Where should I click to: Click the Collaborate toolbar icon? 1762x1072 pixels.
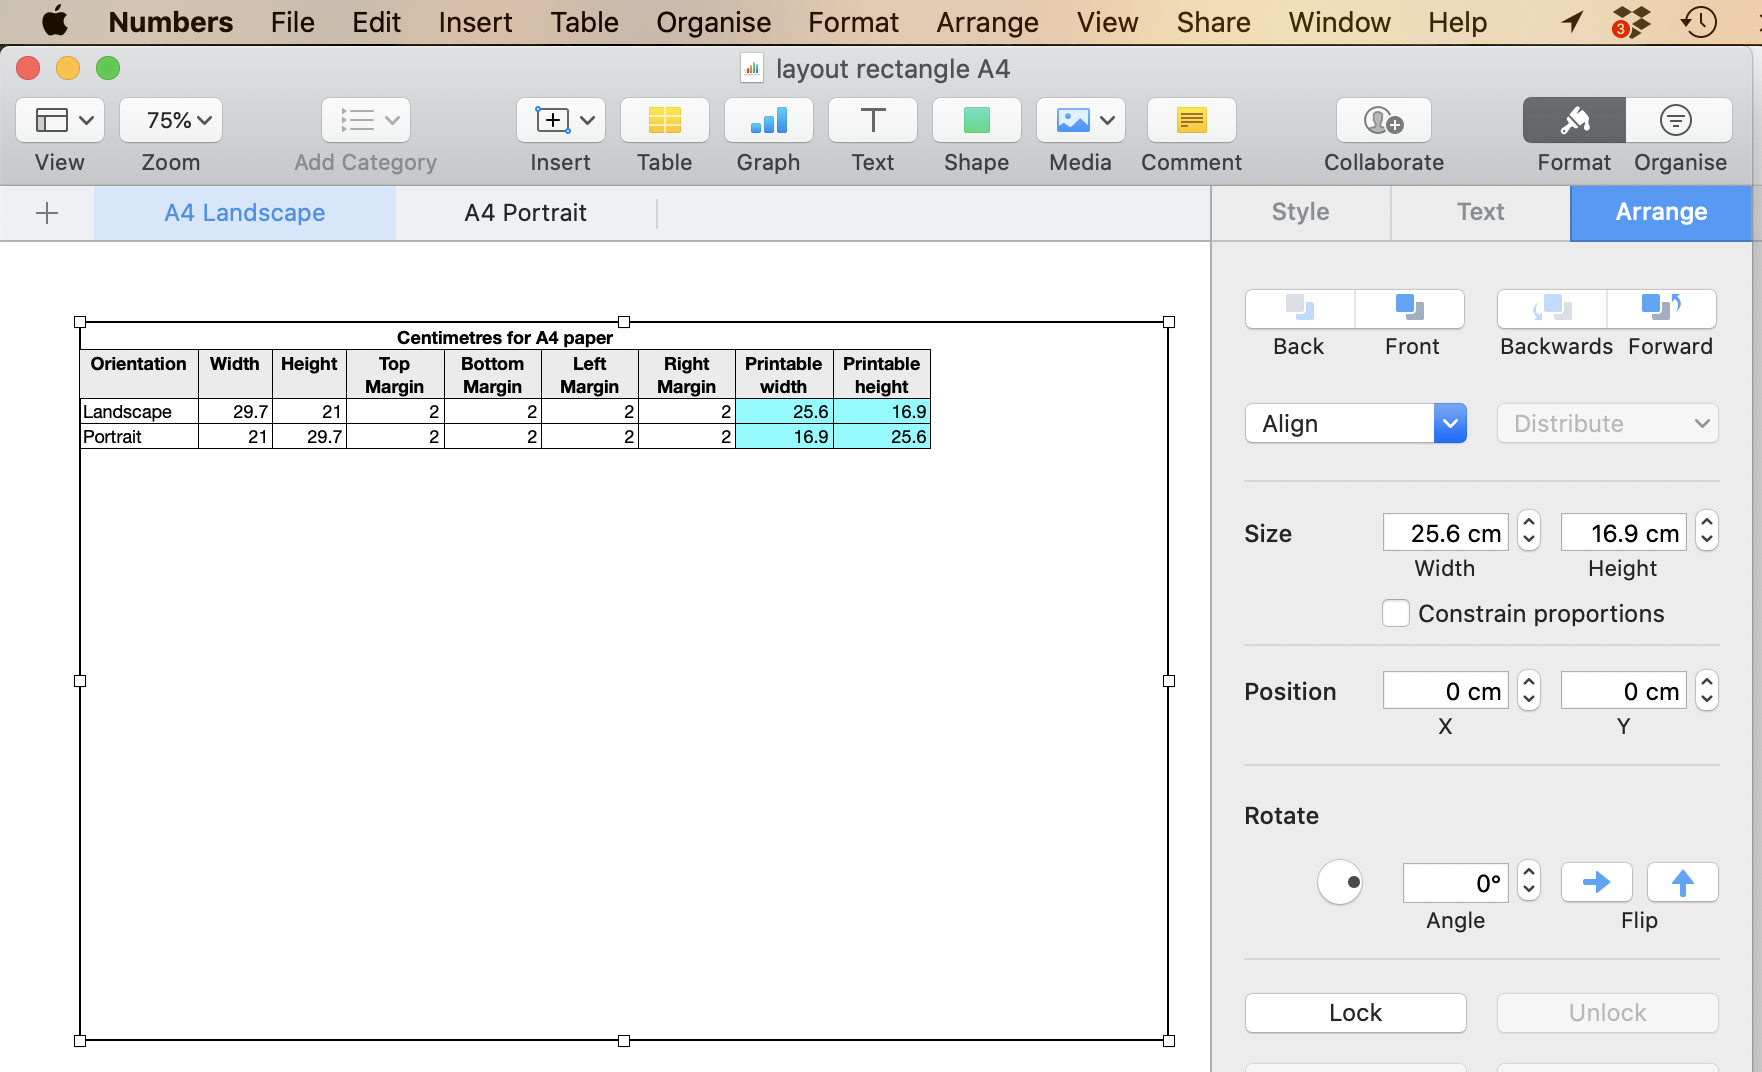point(1384,121)
